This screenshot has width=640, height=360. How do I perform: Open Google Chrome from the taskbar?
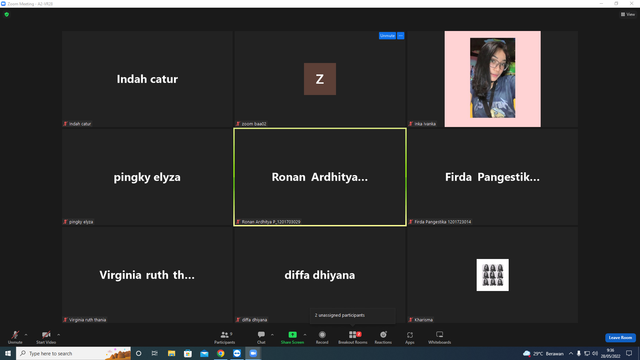220,353
